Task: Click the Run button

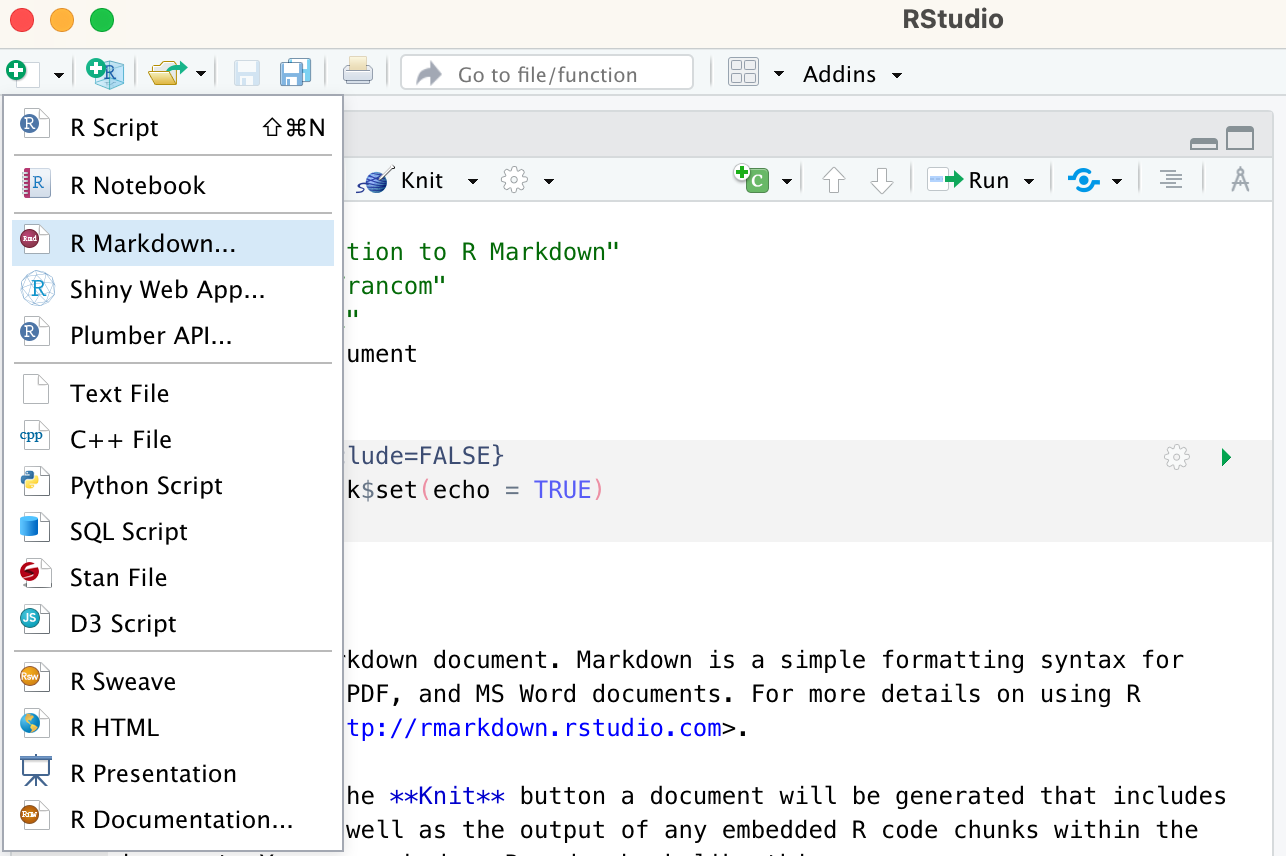Action: [968, 180]
